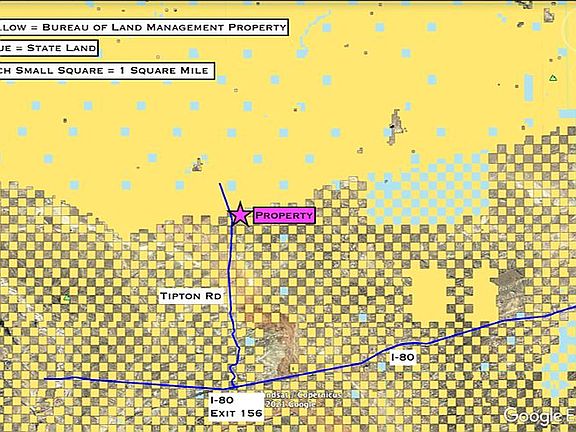Click the pink star property marker
Viewport: 576px width, 432px height.
[x=240, y=215]
